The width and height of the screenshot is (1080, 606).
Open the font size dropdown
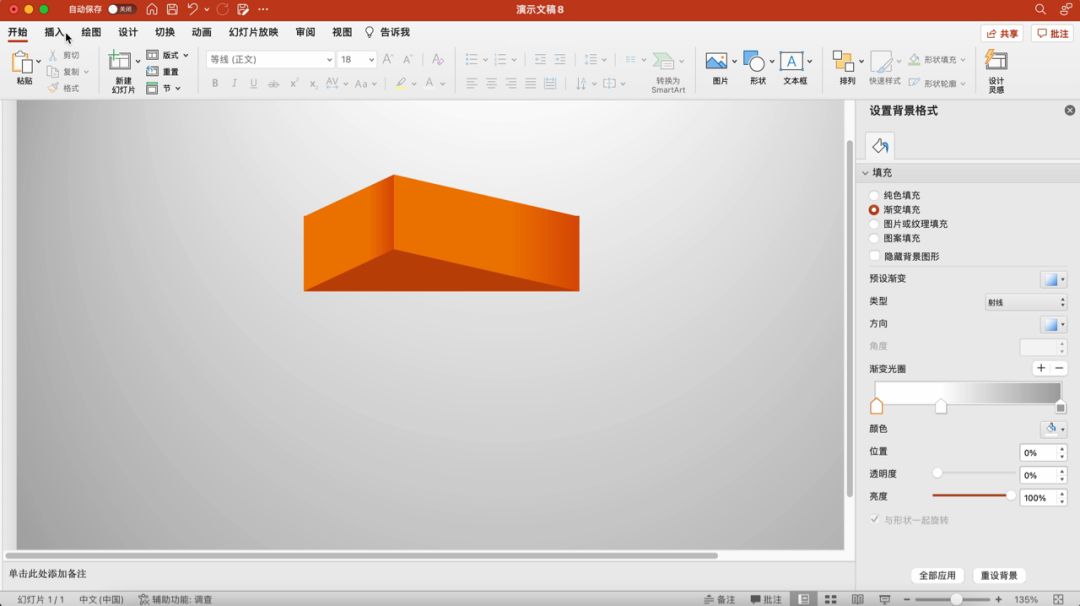pos(371,59)
